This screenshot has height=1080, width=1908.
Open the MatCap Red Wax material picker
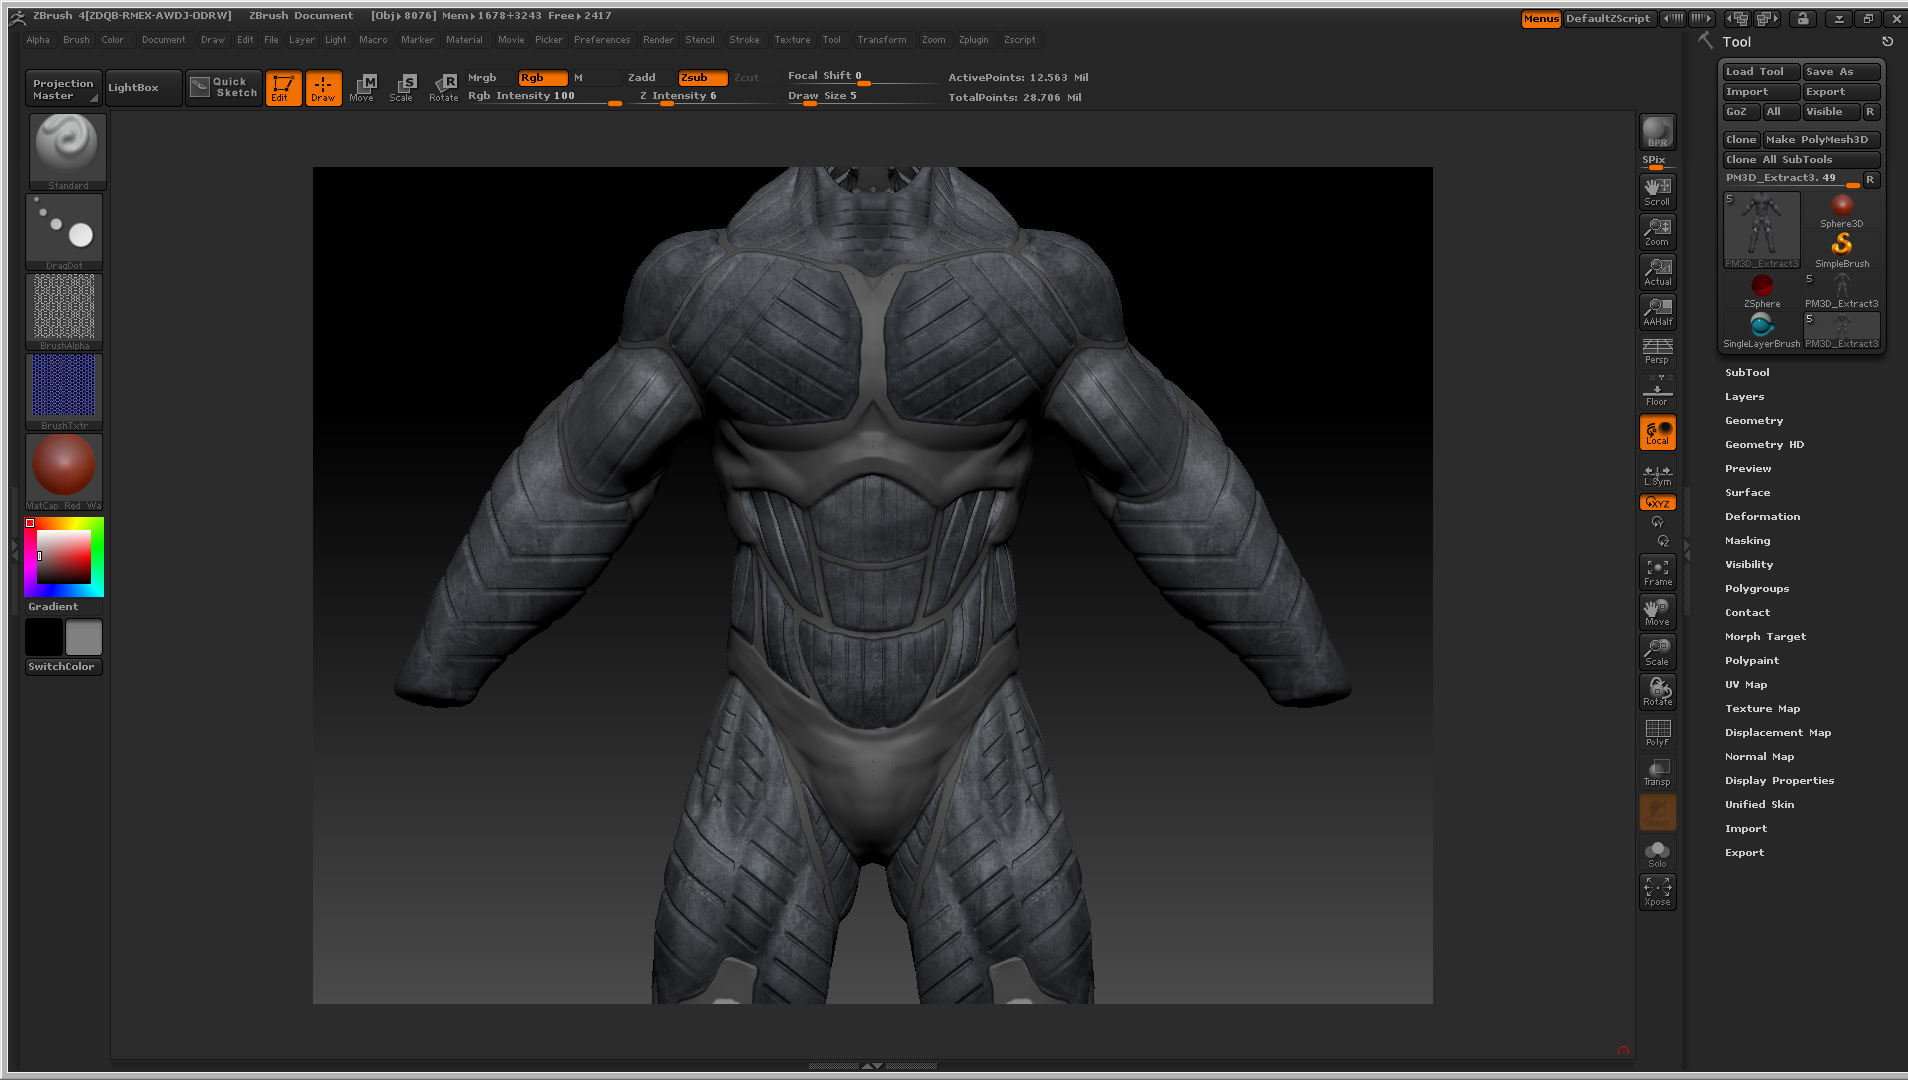[x=63, y=469]
